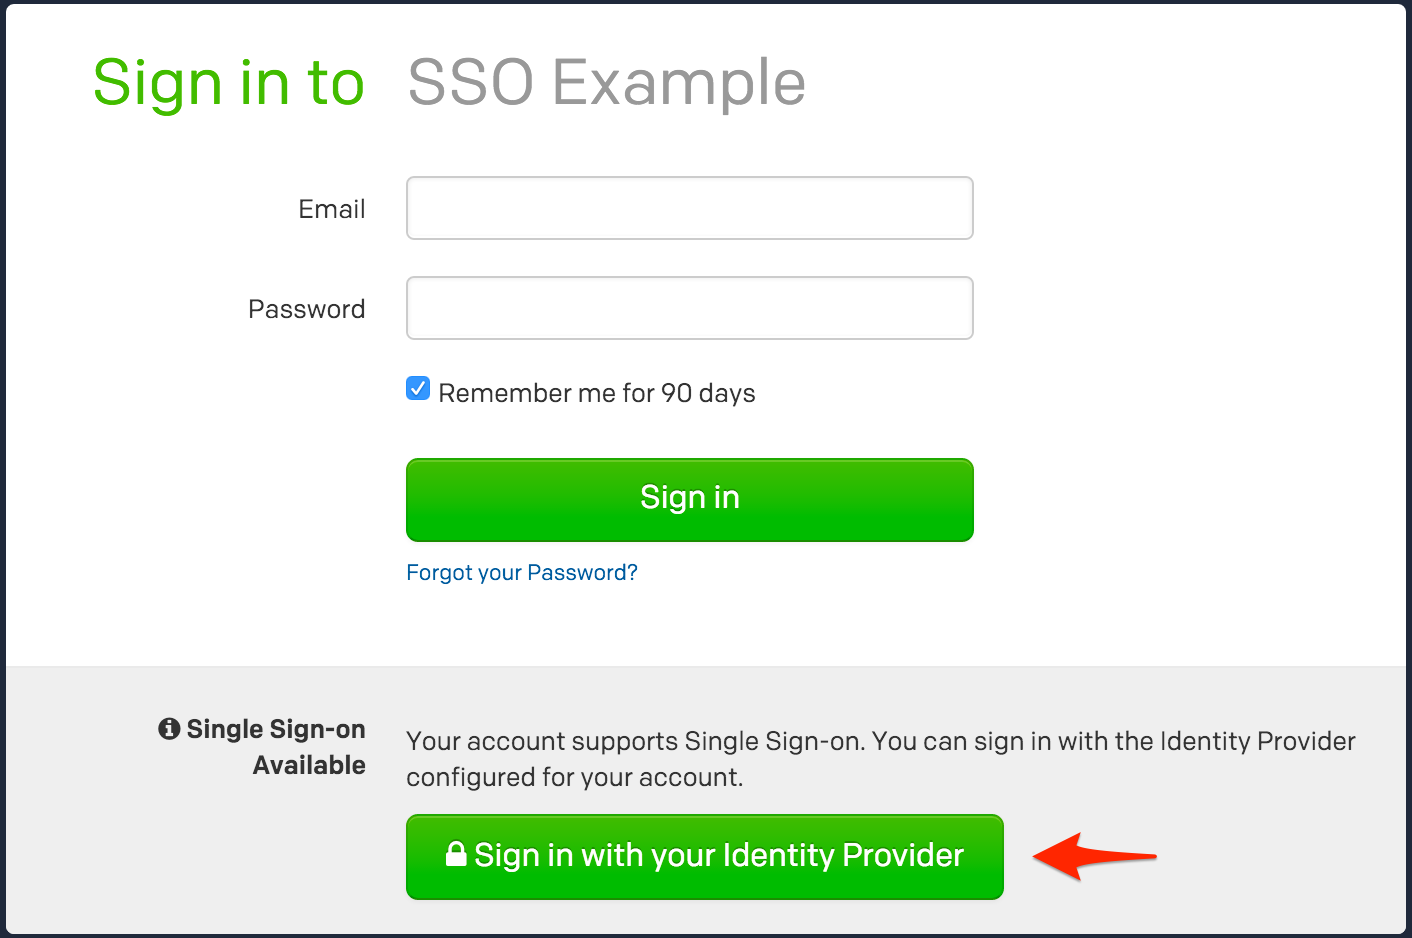This screenshot has width=1412, height=938.
Task: Sign in with your Identity Provider
Action: click(704, 856)
